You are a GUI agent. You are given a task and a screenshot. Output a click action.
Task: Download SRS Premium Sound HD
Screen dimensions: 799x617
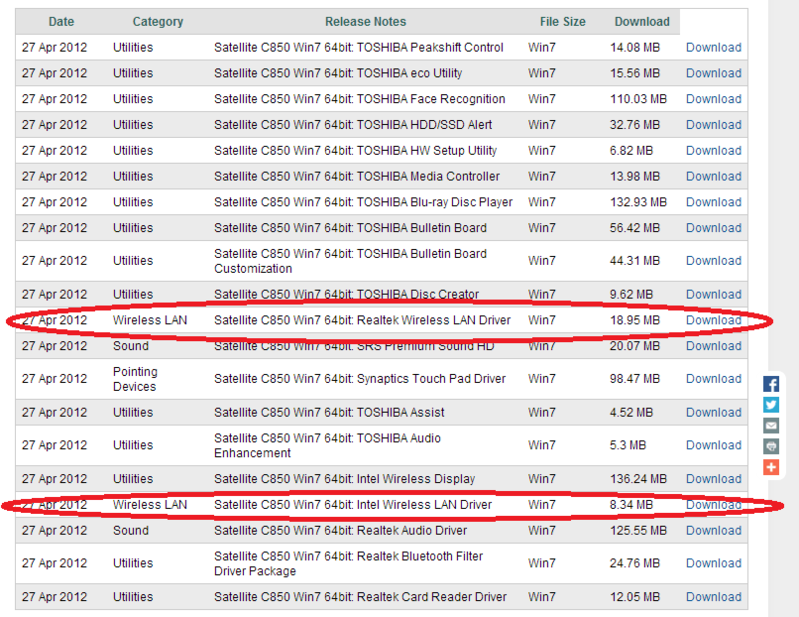coord(713,346)
